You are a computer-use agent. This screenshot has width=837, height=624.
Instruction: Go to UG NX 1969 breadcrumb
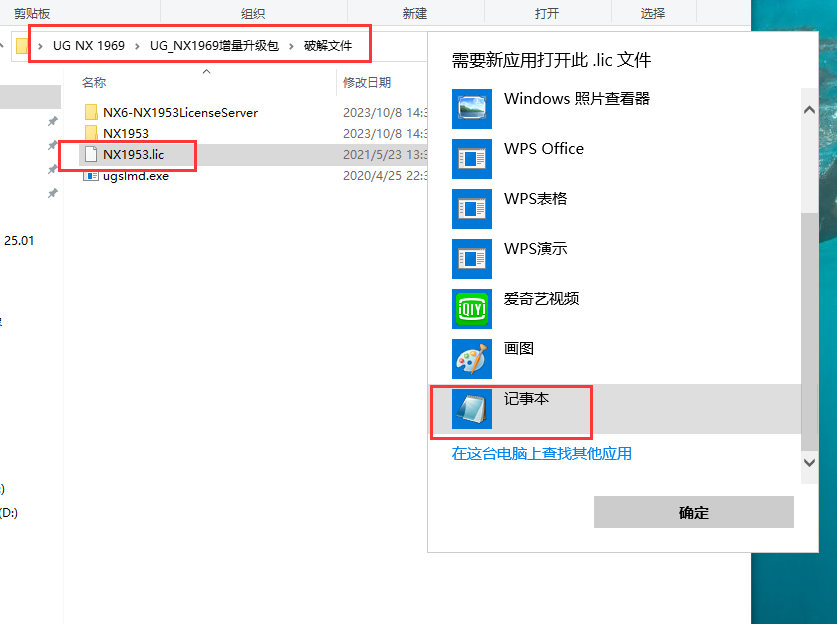pos(89,45)
